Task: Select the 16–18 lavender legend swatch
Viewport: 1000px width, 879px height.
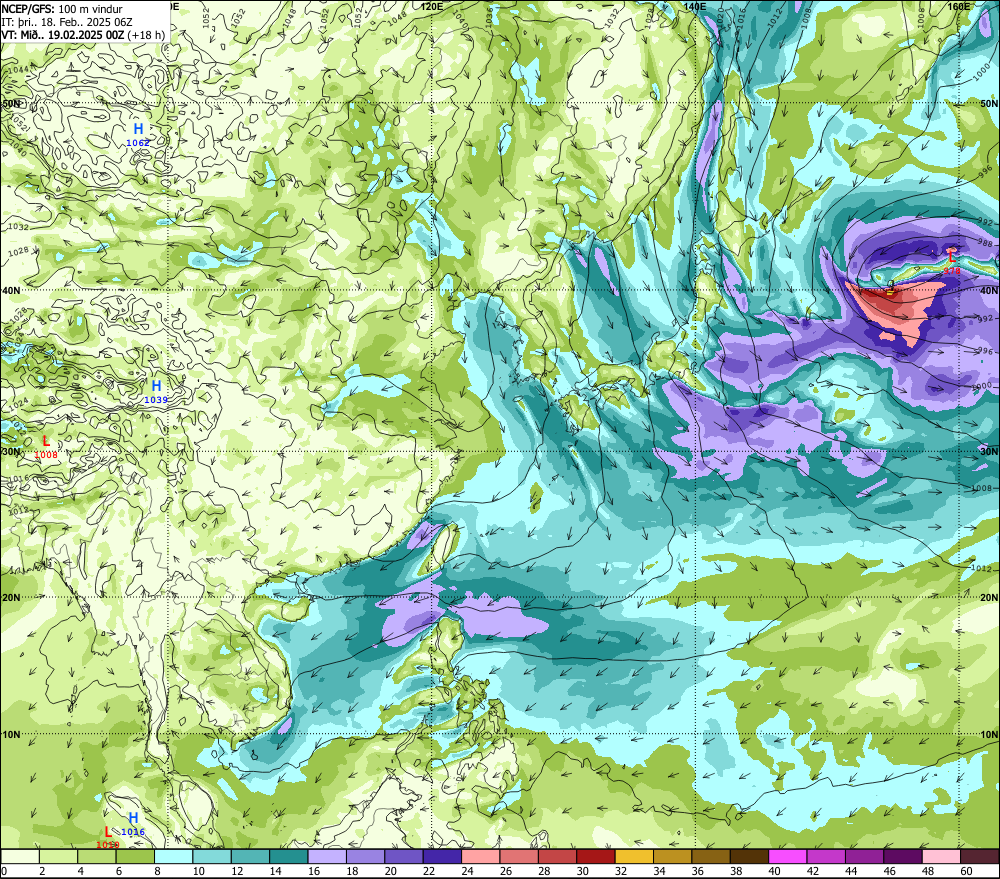Action: click(x=327, y=856)
